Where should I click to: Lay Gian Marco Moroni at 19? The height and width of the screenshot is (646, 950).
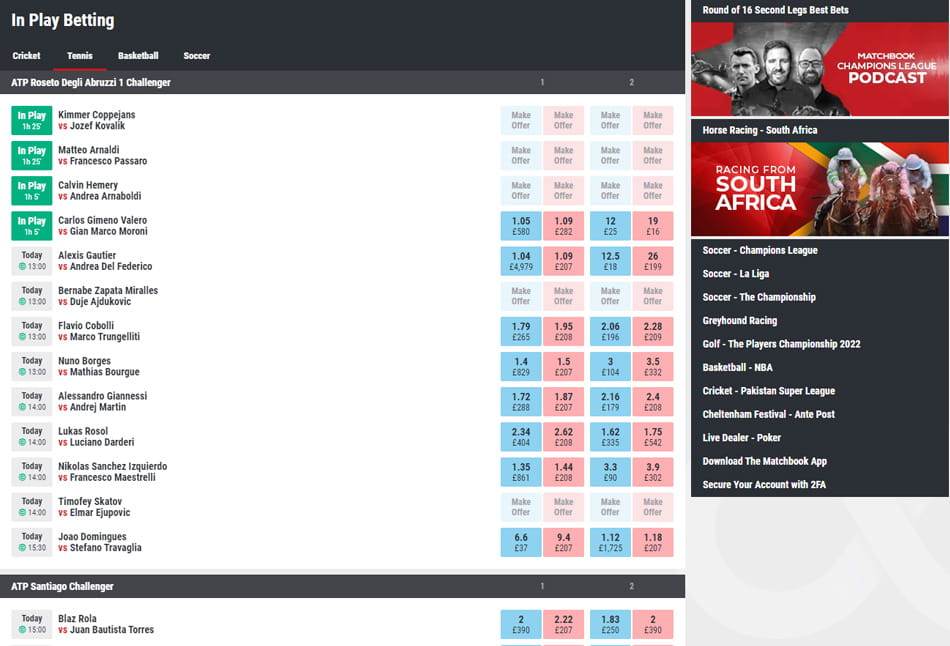(653, 225)
